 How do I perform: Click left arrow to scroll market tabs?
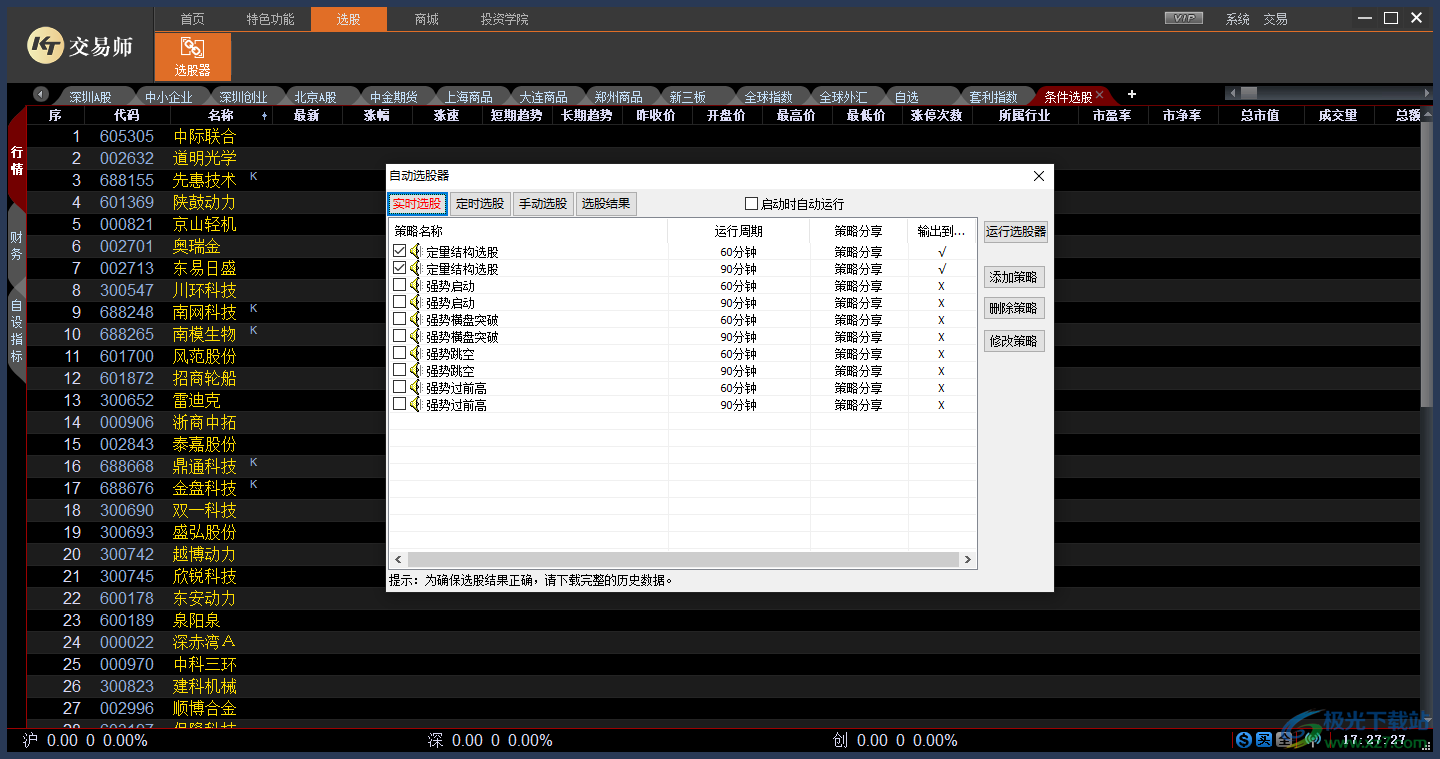[x=40, y=94]
